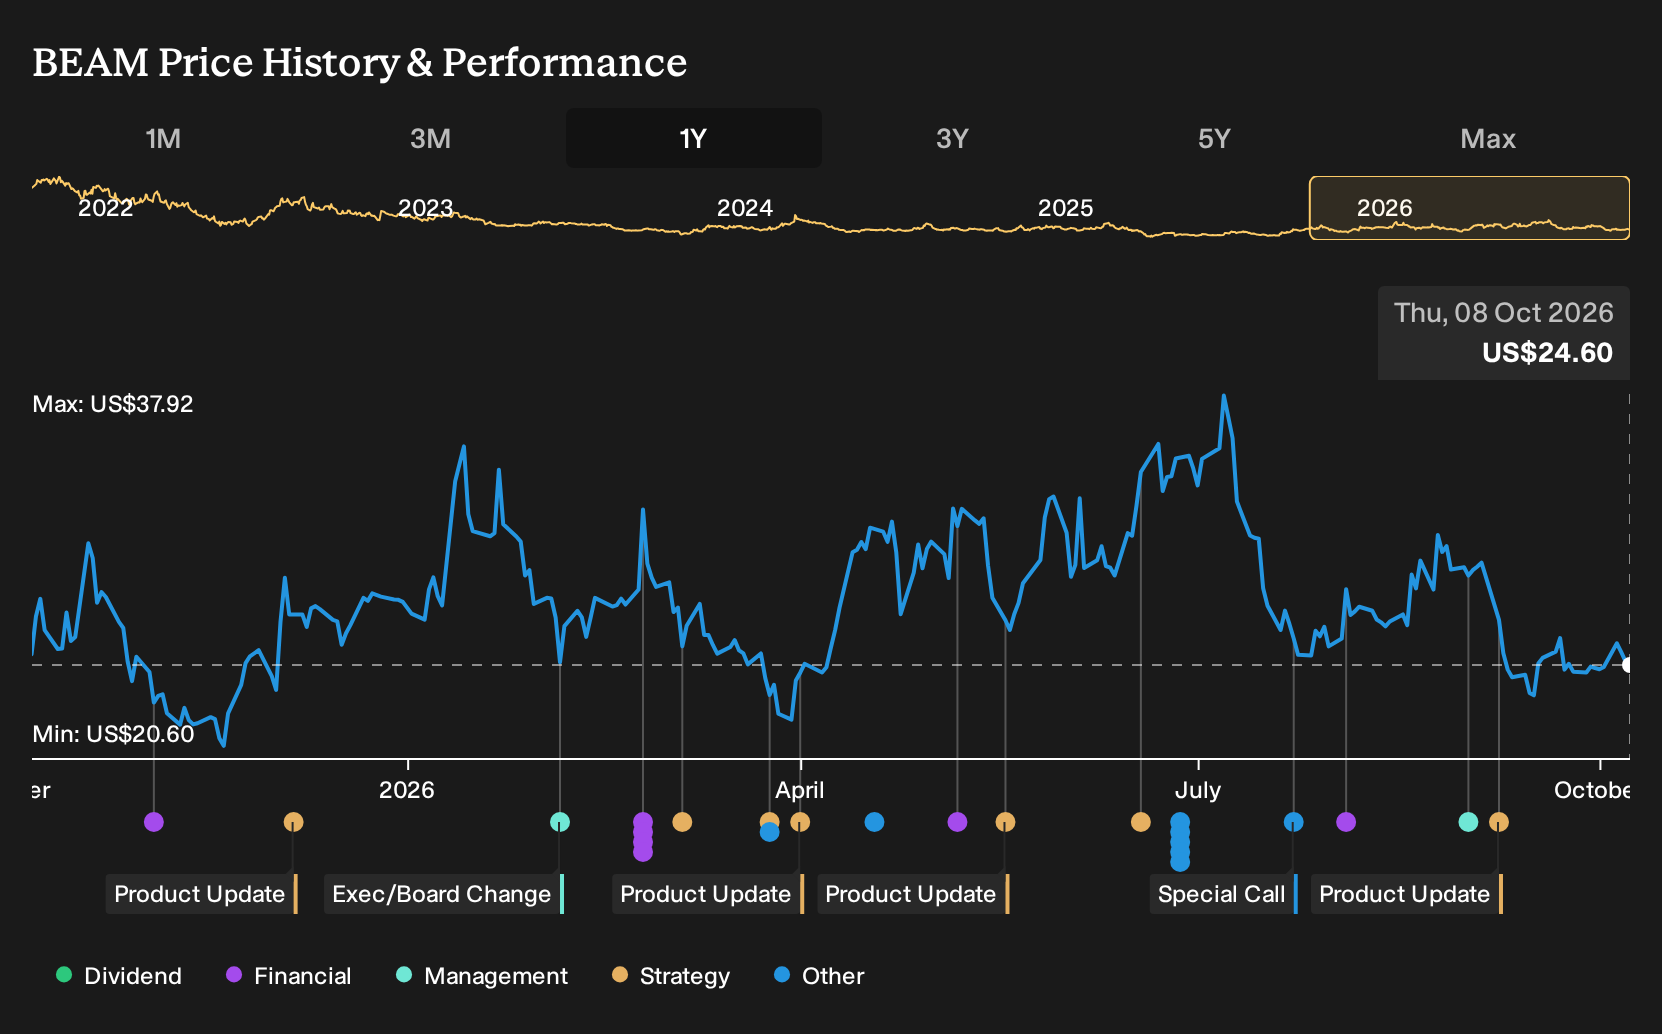Toggle the Strategy legend filter
Viewport: 1662px width, 1034px height.
[x=671, y=976]
